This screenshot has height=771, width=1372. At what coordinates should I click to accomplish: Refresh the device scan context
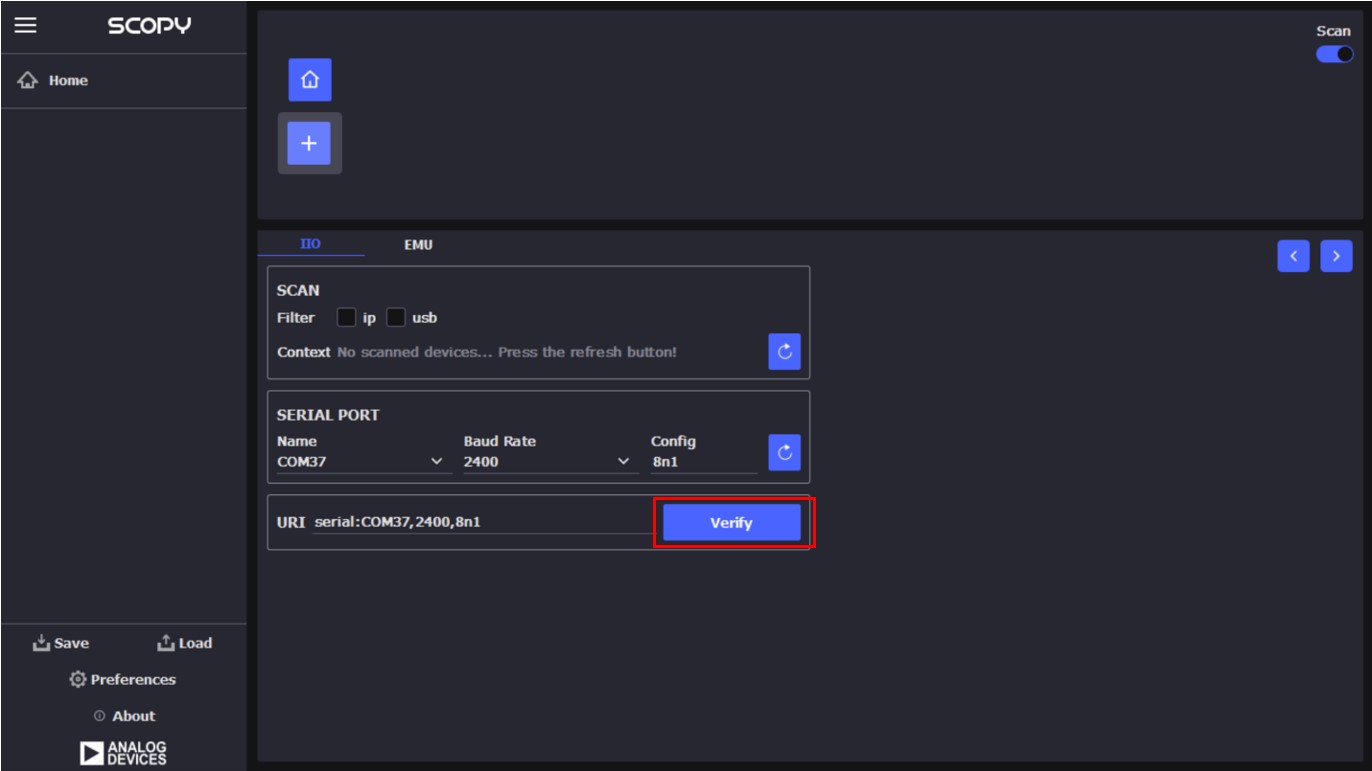[x=783, y=351]
